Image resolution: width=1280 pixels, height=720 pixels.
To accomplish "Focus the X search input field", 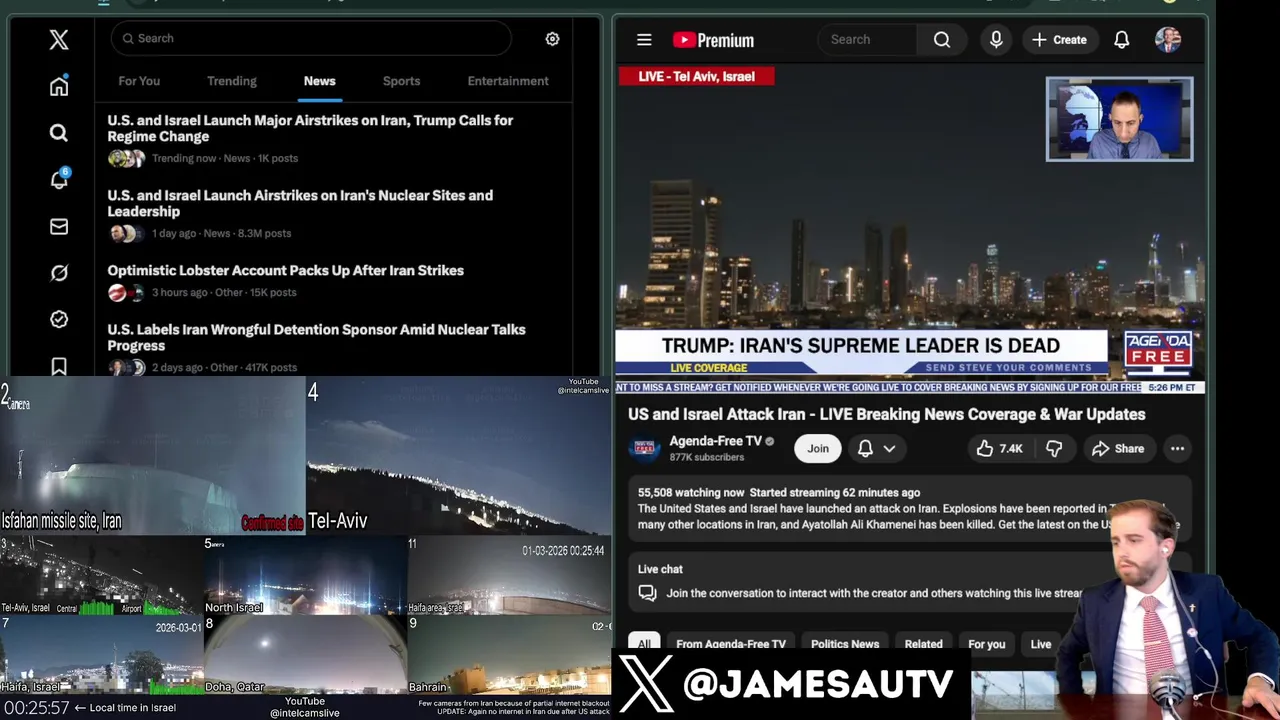I will click(311, 38).
